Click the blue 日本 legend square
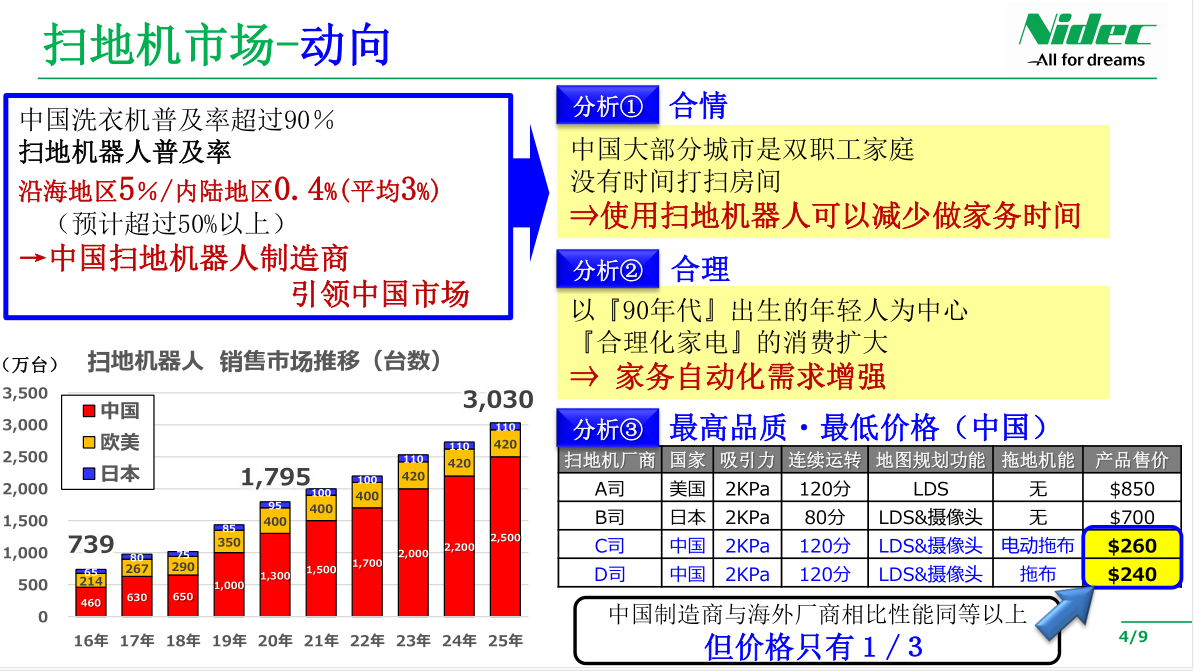This screenshot has height=671, width=1194. [x=88, y=473]
